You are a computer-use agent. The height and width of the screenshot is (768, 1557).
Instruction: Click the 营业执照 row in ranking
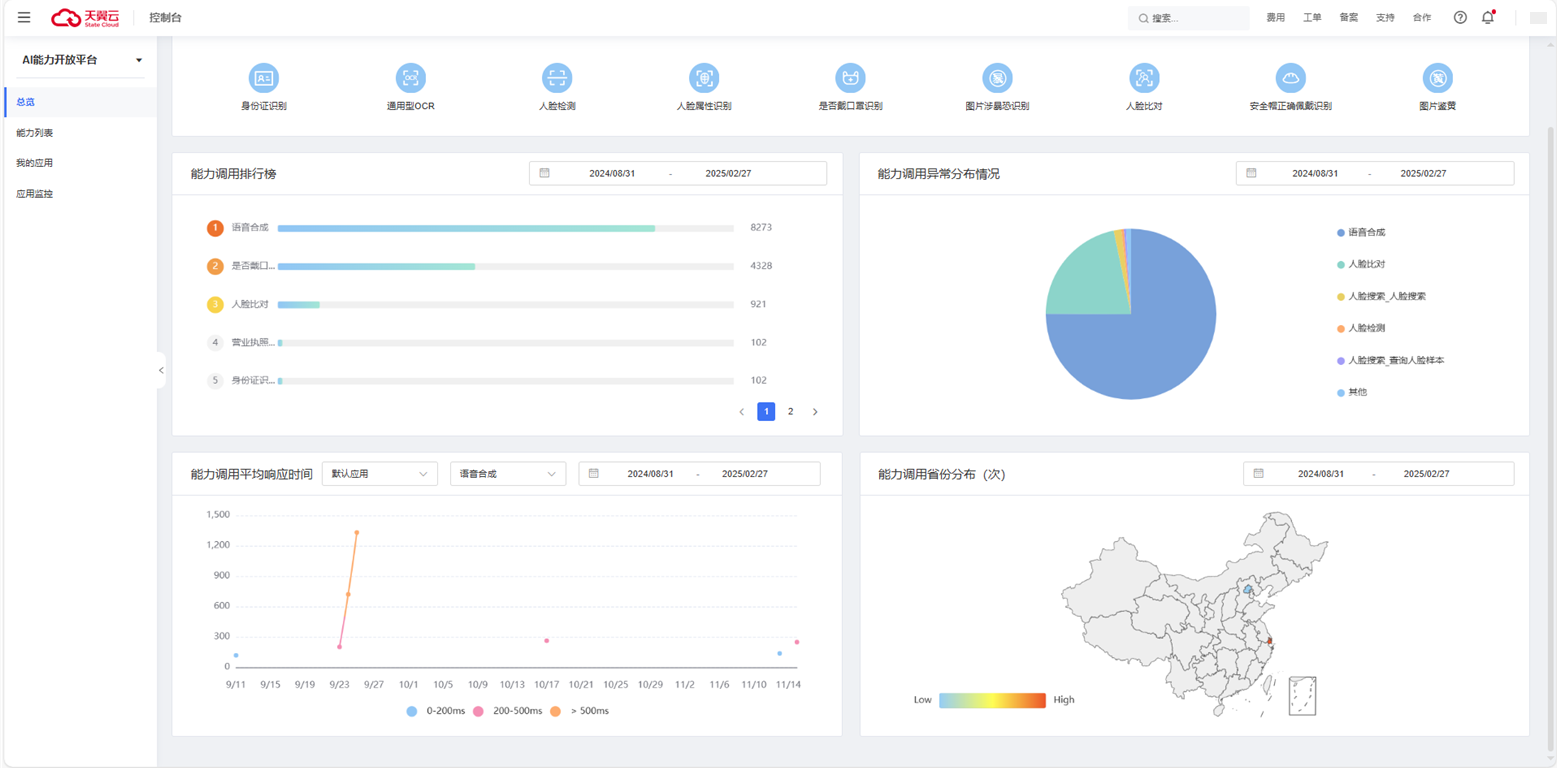click(490, 342)
